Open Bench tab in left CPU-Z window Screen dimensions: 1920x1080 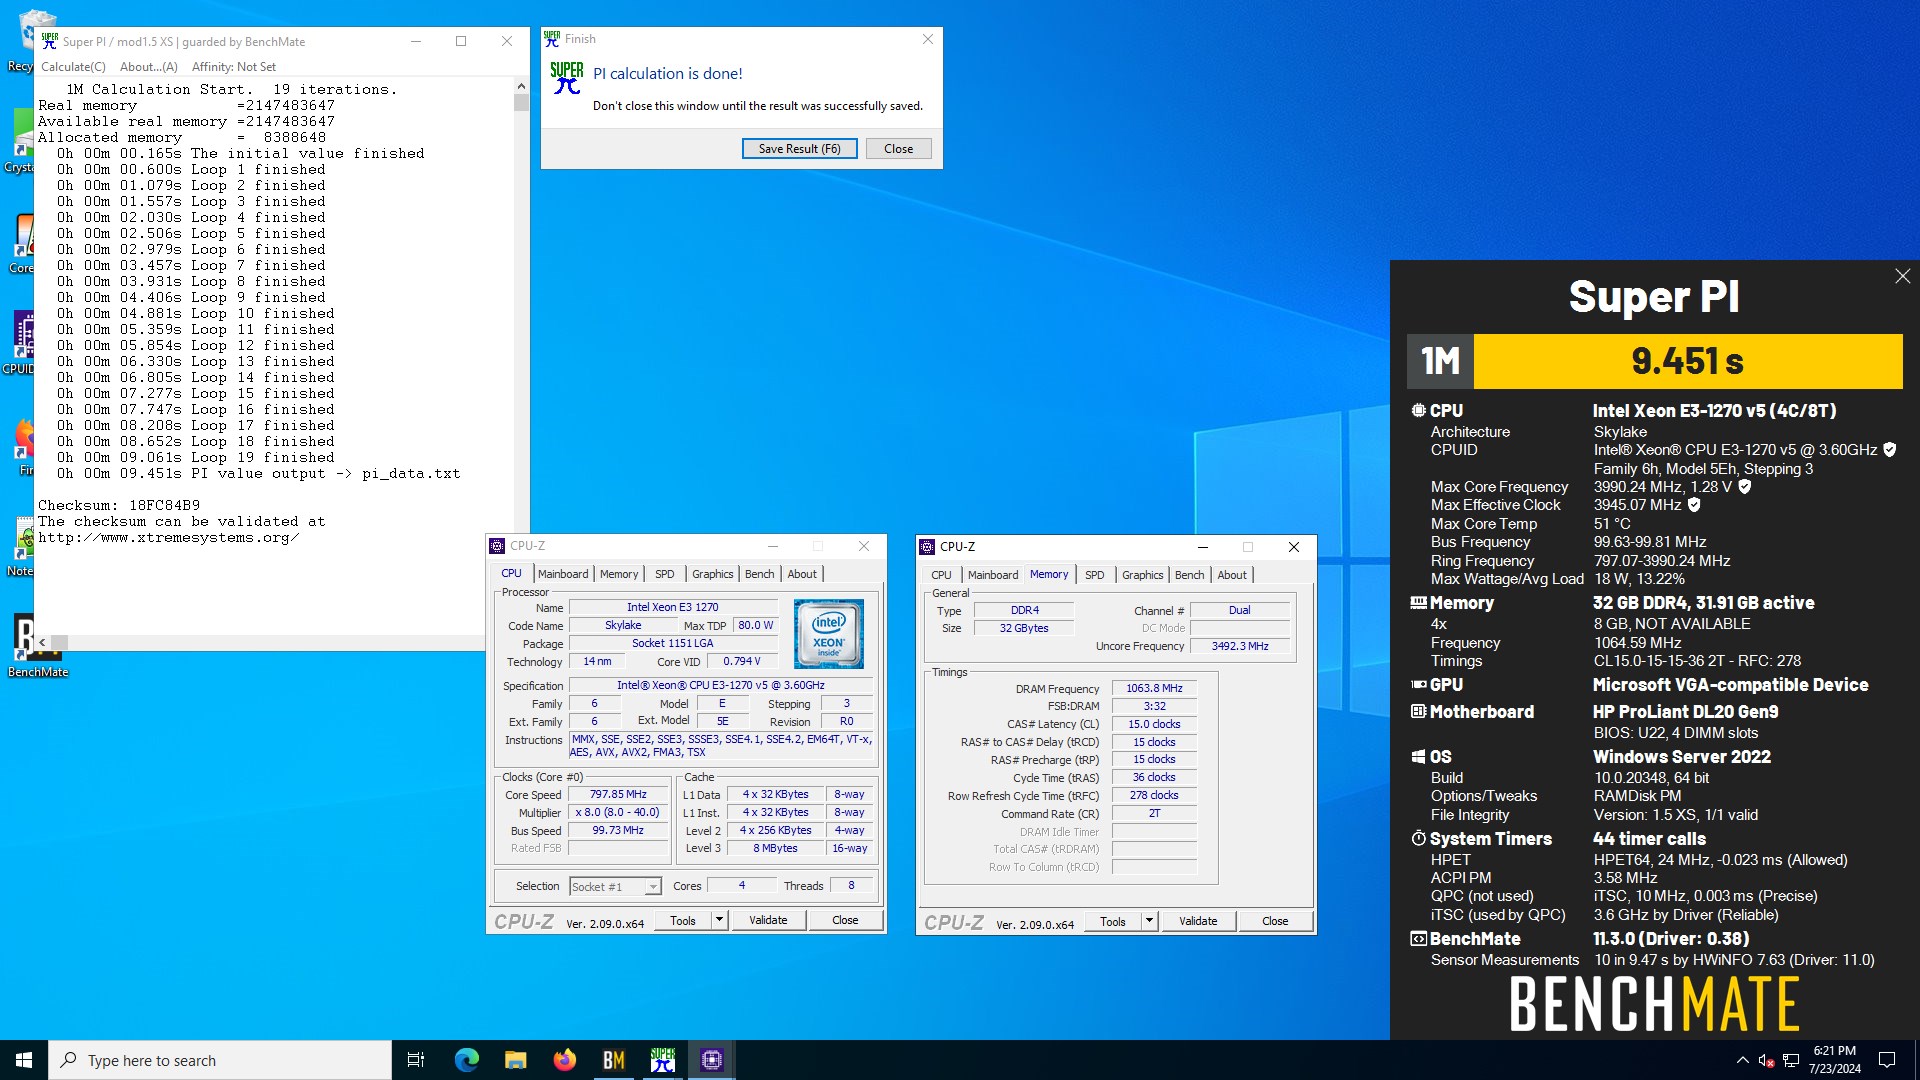[759, 573]
